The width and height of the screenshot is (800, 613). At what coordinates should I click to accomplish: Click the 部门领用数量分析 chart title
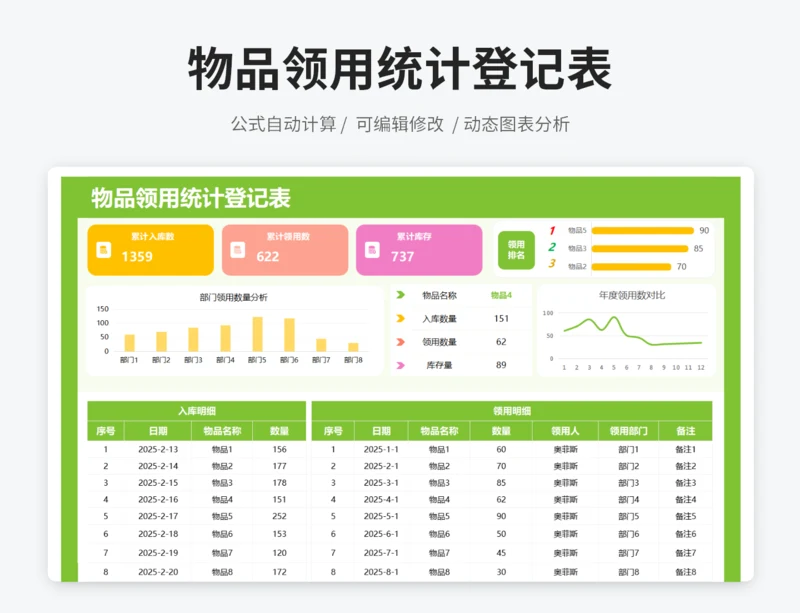click(233, 297)
